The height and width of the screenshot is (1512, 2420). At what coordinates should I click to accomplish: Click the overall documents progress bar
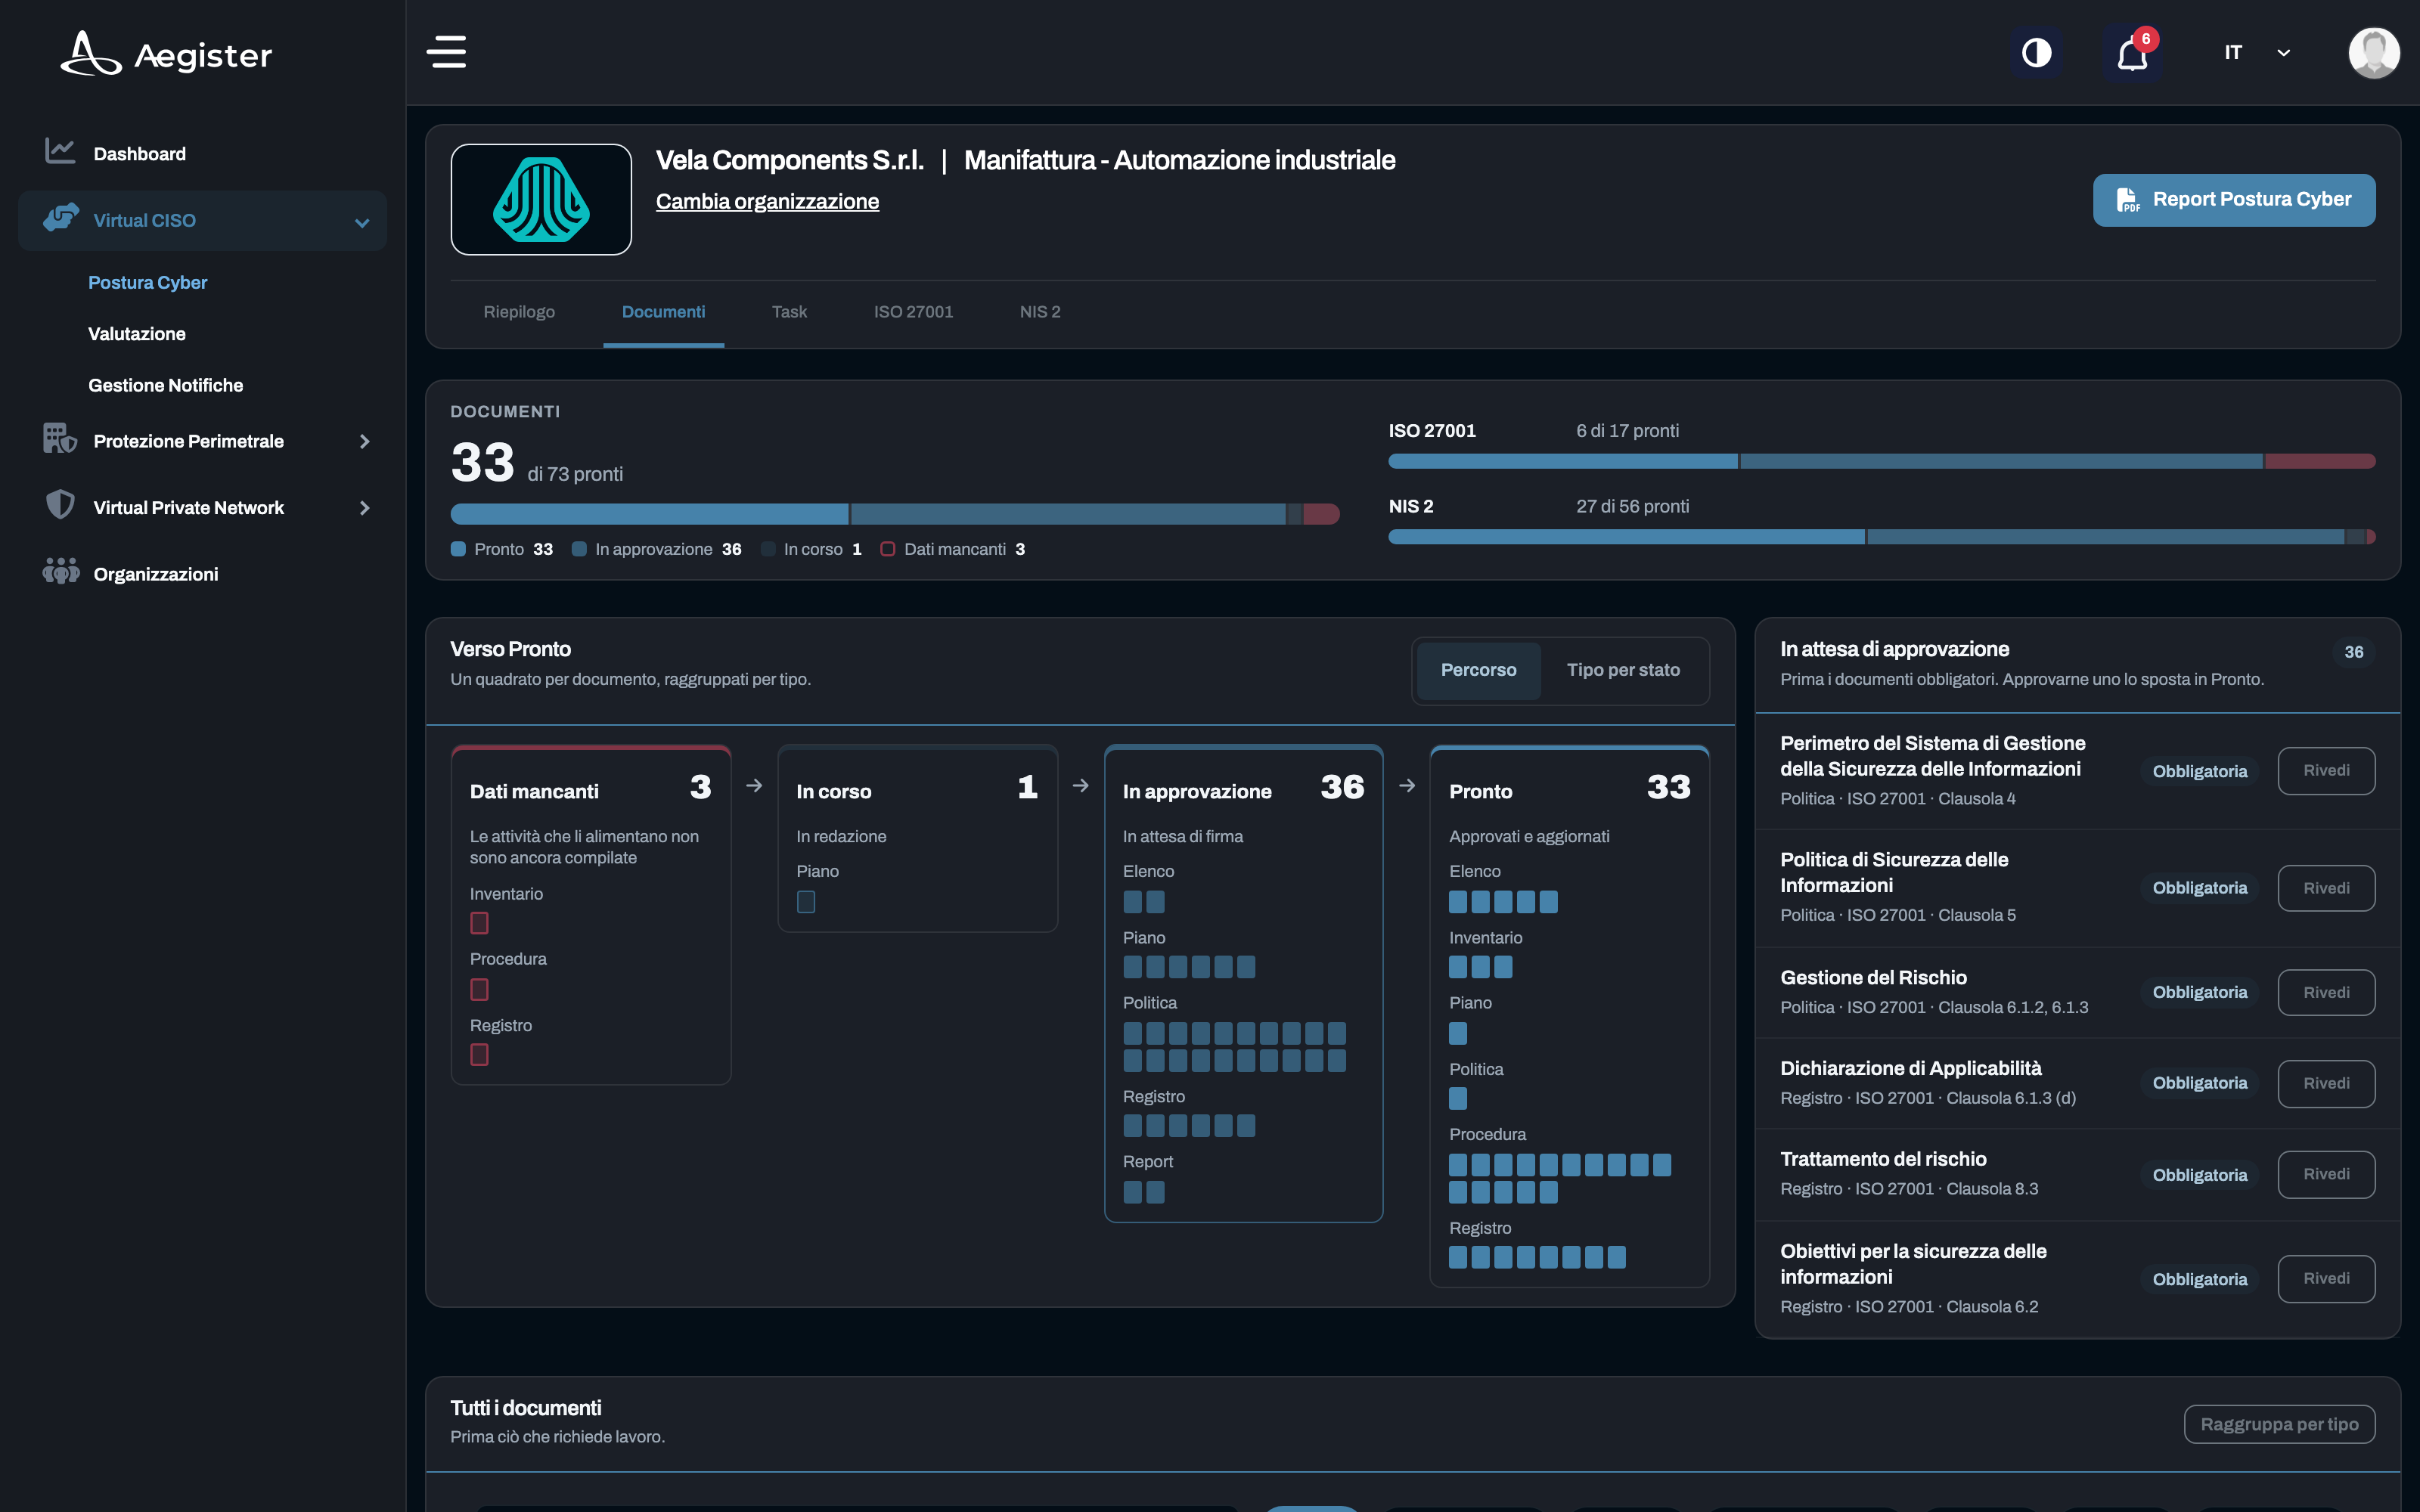(895, 514)
